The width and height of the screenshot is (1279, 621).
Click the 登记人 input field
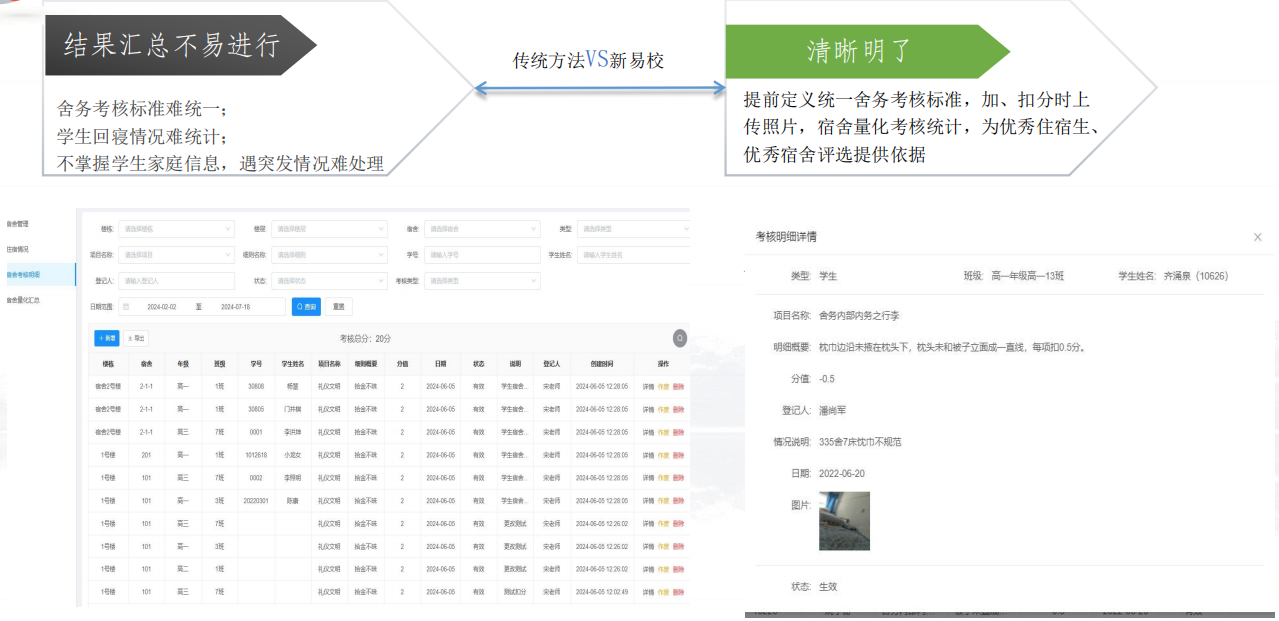point(175,281)
